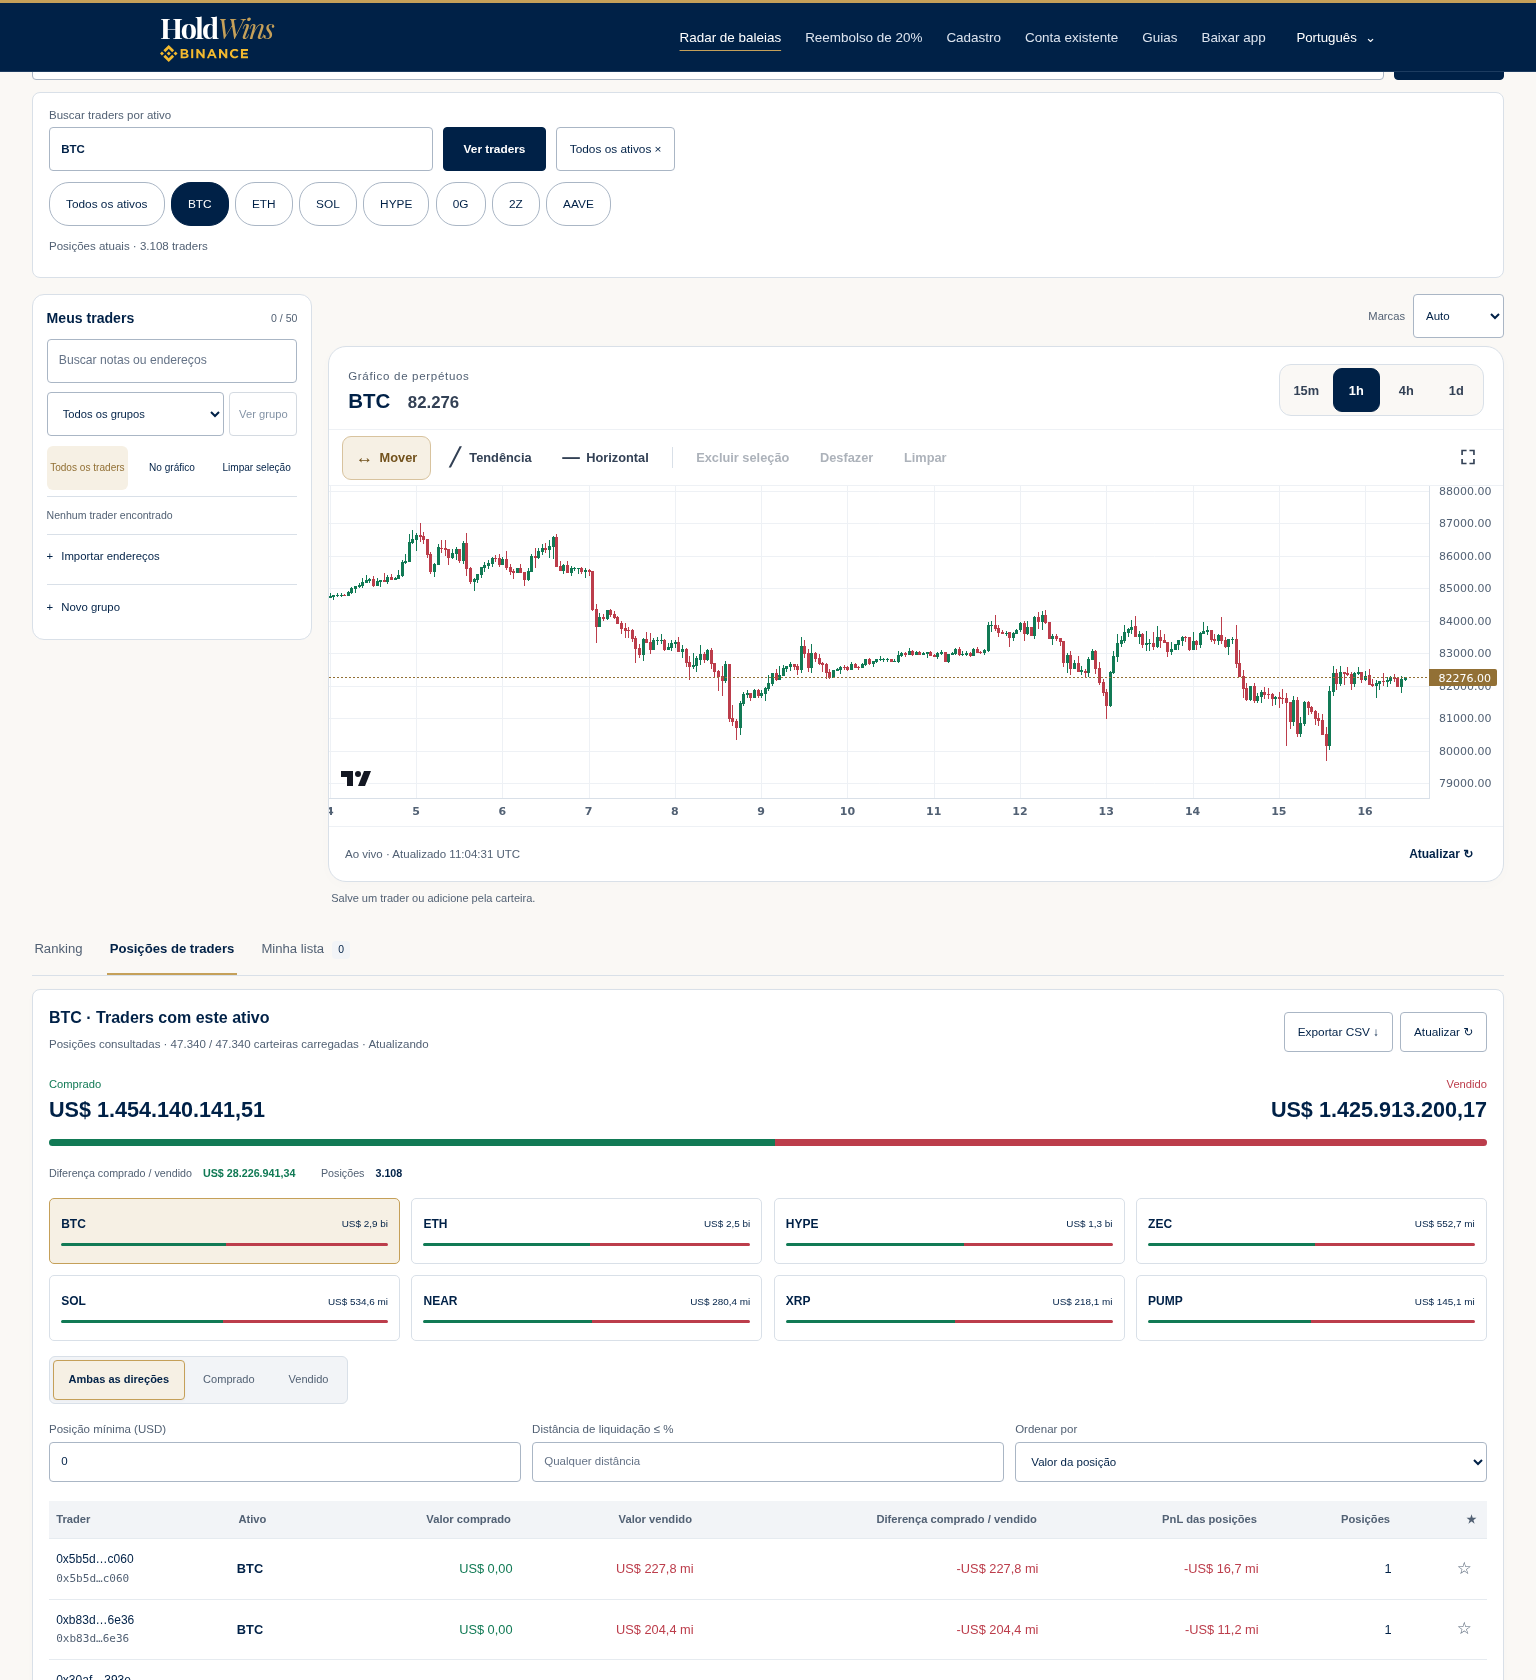The height and width of the screenshot is (1680, 1536).
Task: Select 'Posições de traders' tab
Action: pyautogui.click(x=172, y=949)
